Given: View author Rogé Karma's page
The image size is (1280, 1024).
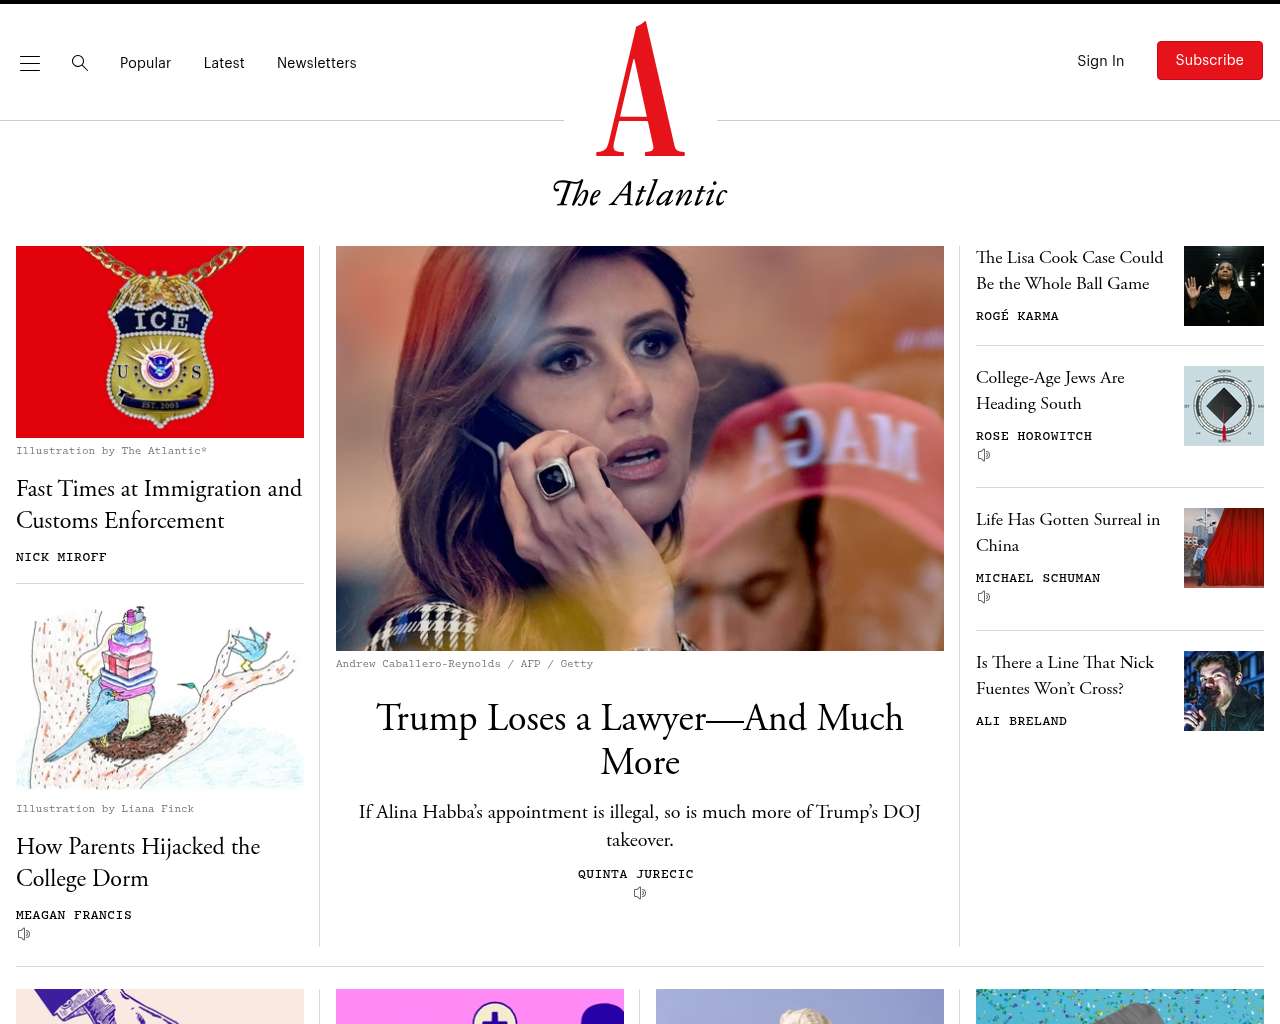Looking at the screenshot, I should click(x=1017, y=316).
